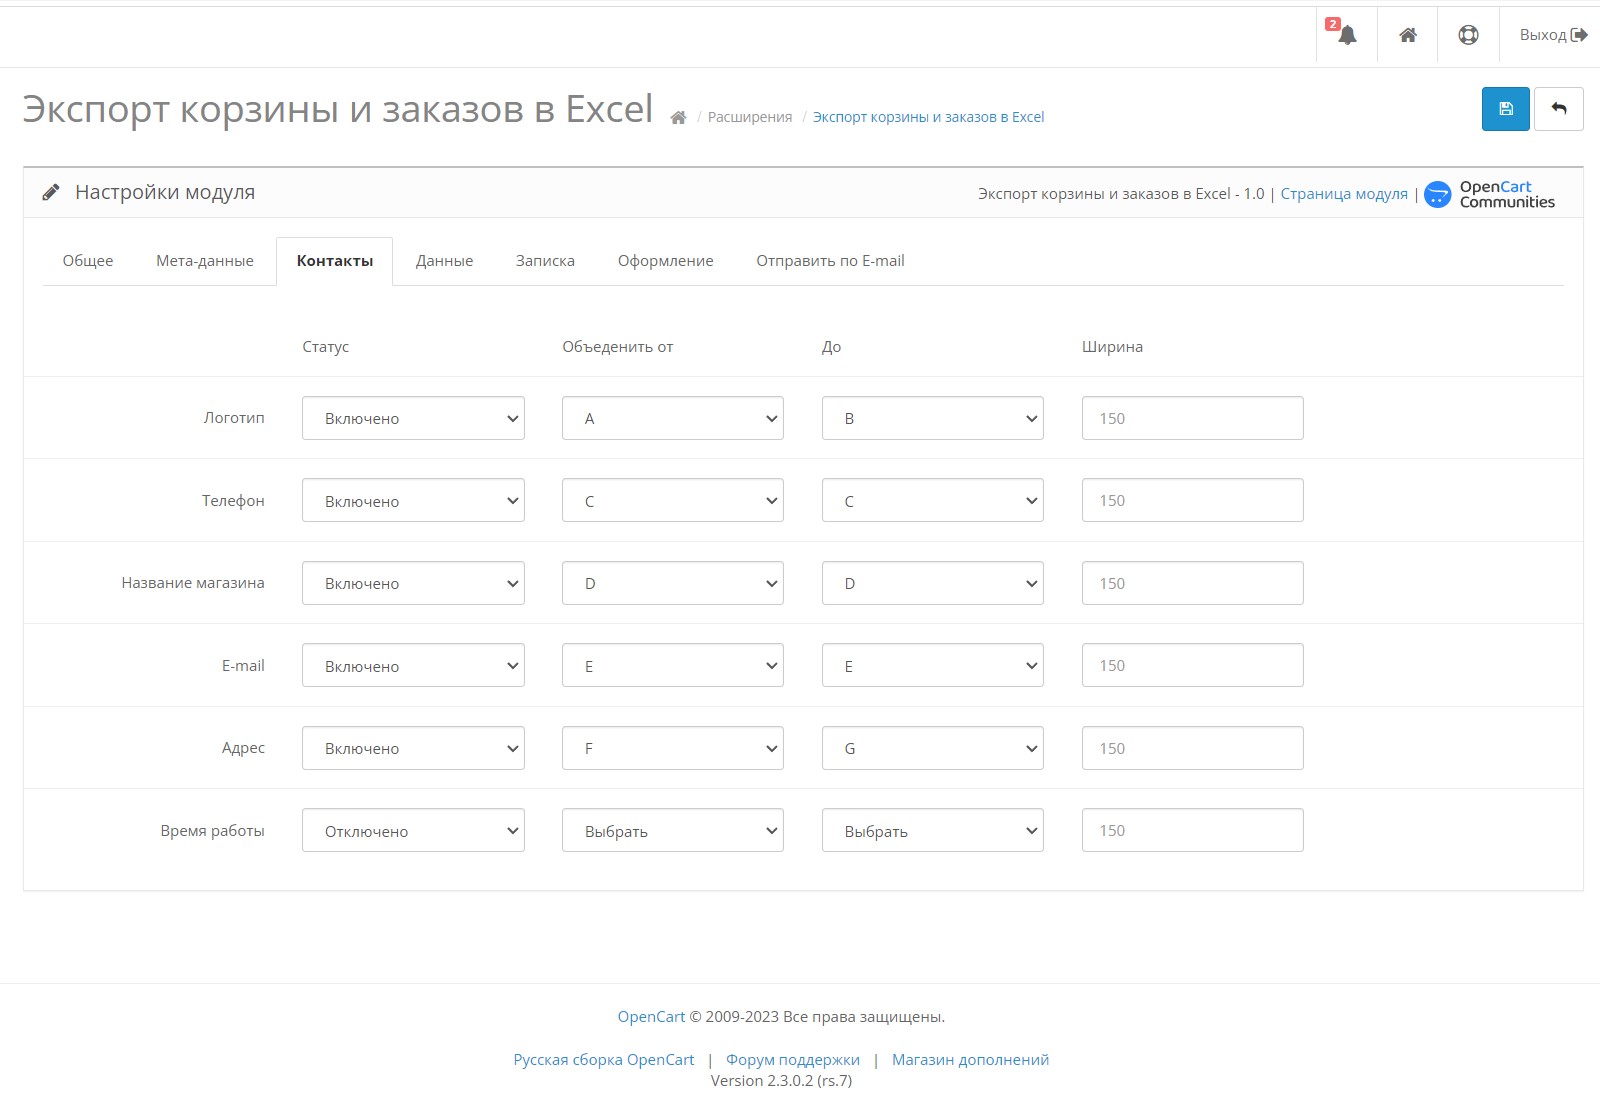The height and width of the screenshot is (1100, 1600).
Task: Open the Логотип status dropdown
Action: (x=413, y=418)
